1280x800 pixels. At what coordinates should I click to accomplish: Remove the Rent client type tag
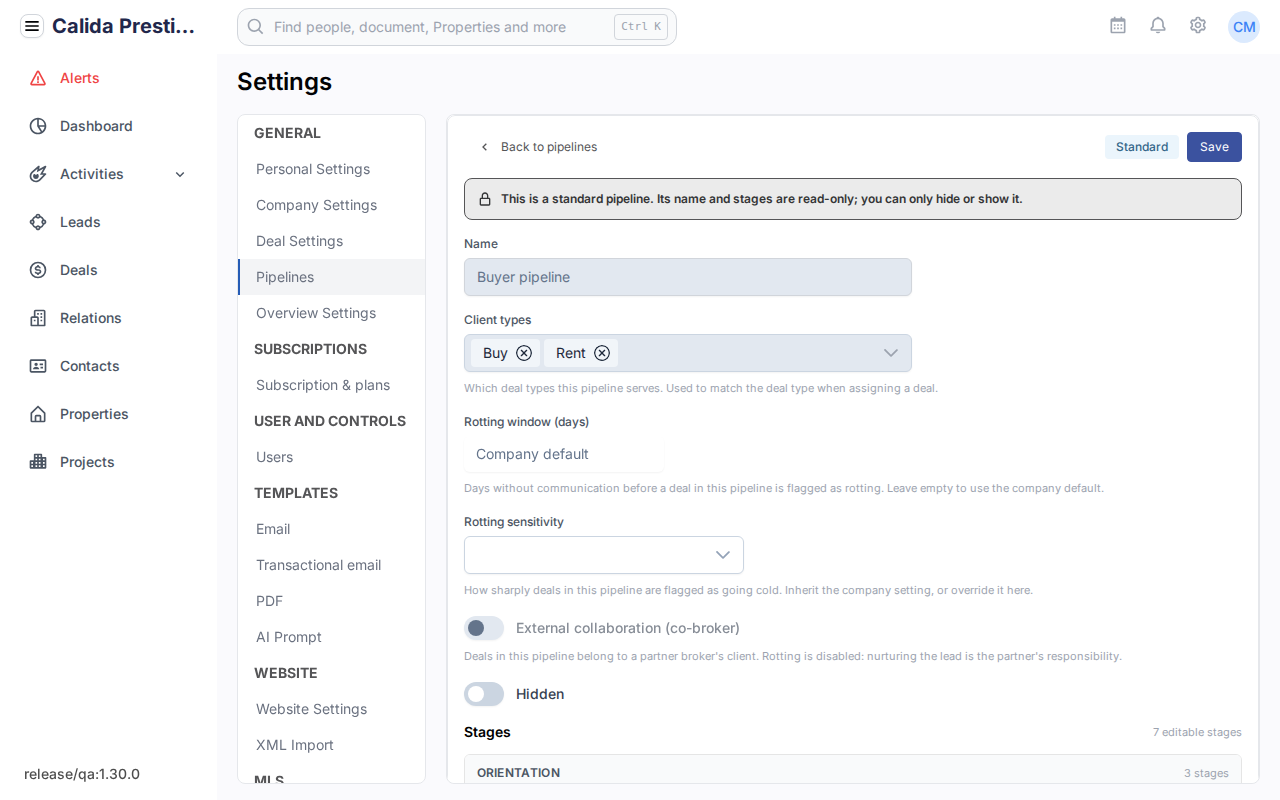[x=602, y=353]
